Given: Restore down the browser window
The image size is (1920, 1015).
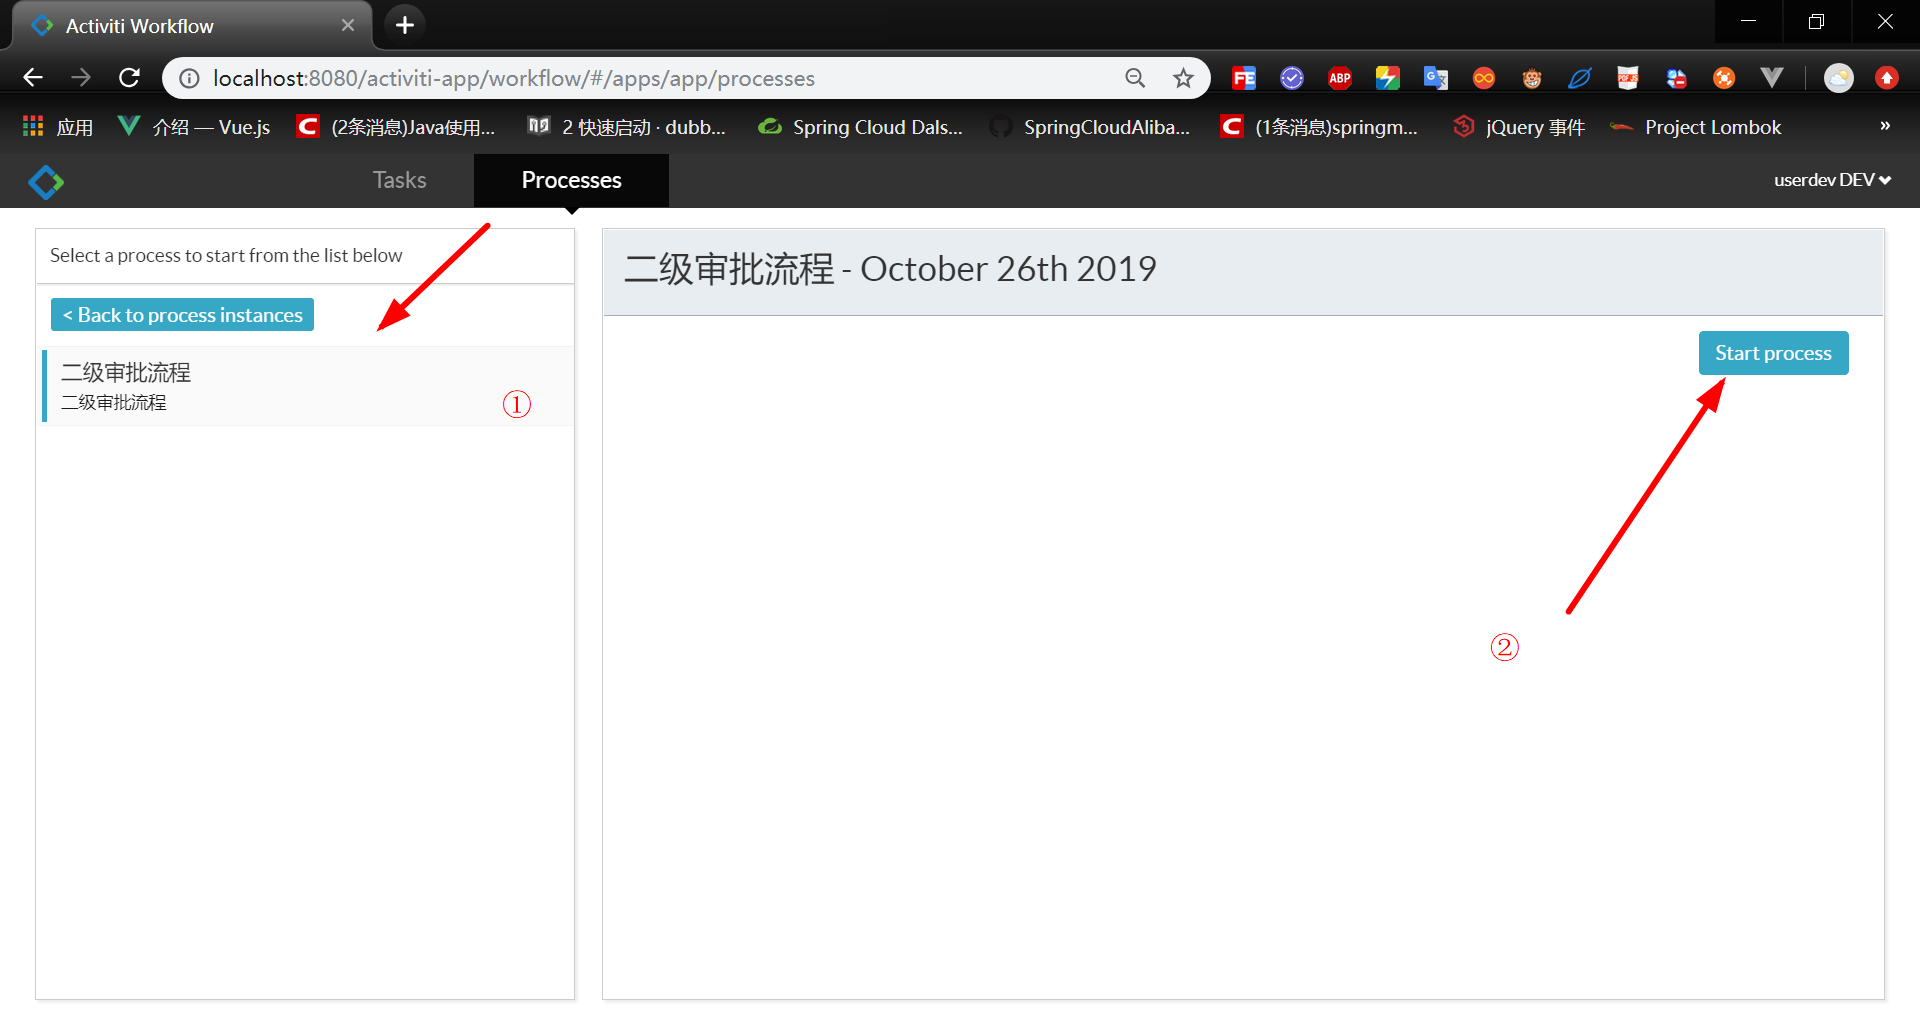Looking at the screenshot, I should [x=1816, y=21].
